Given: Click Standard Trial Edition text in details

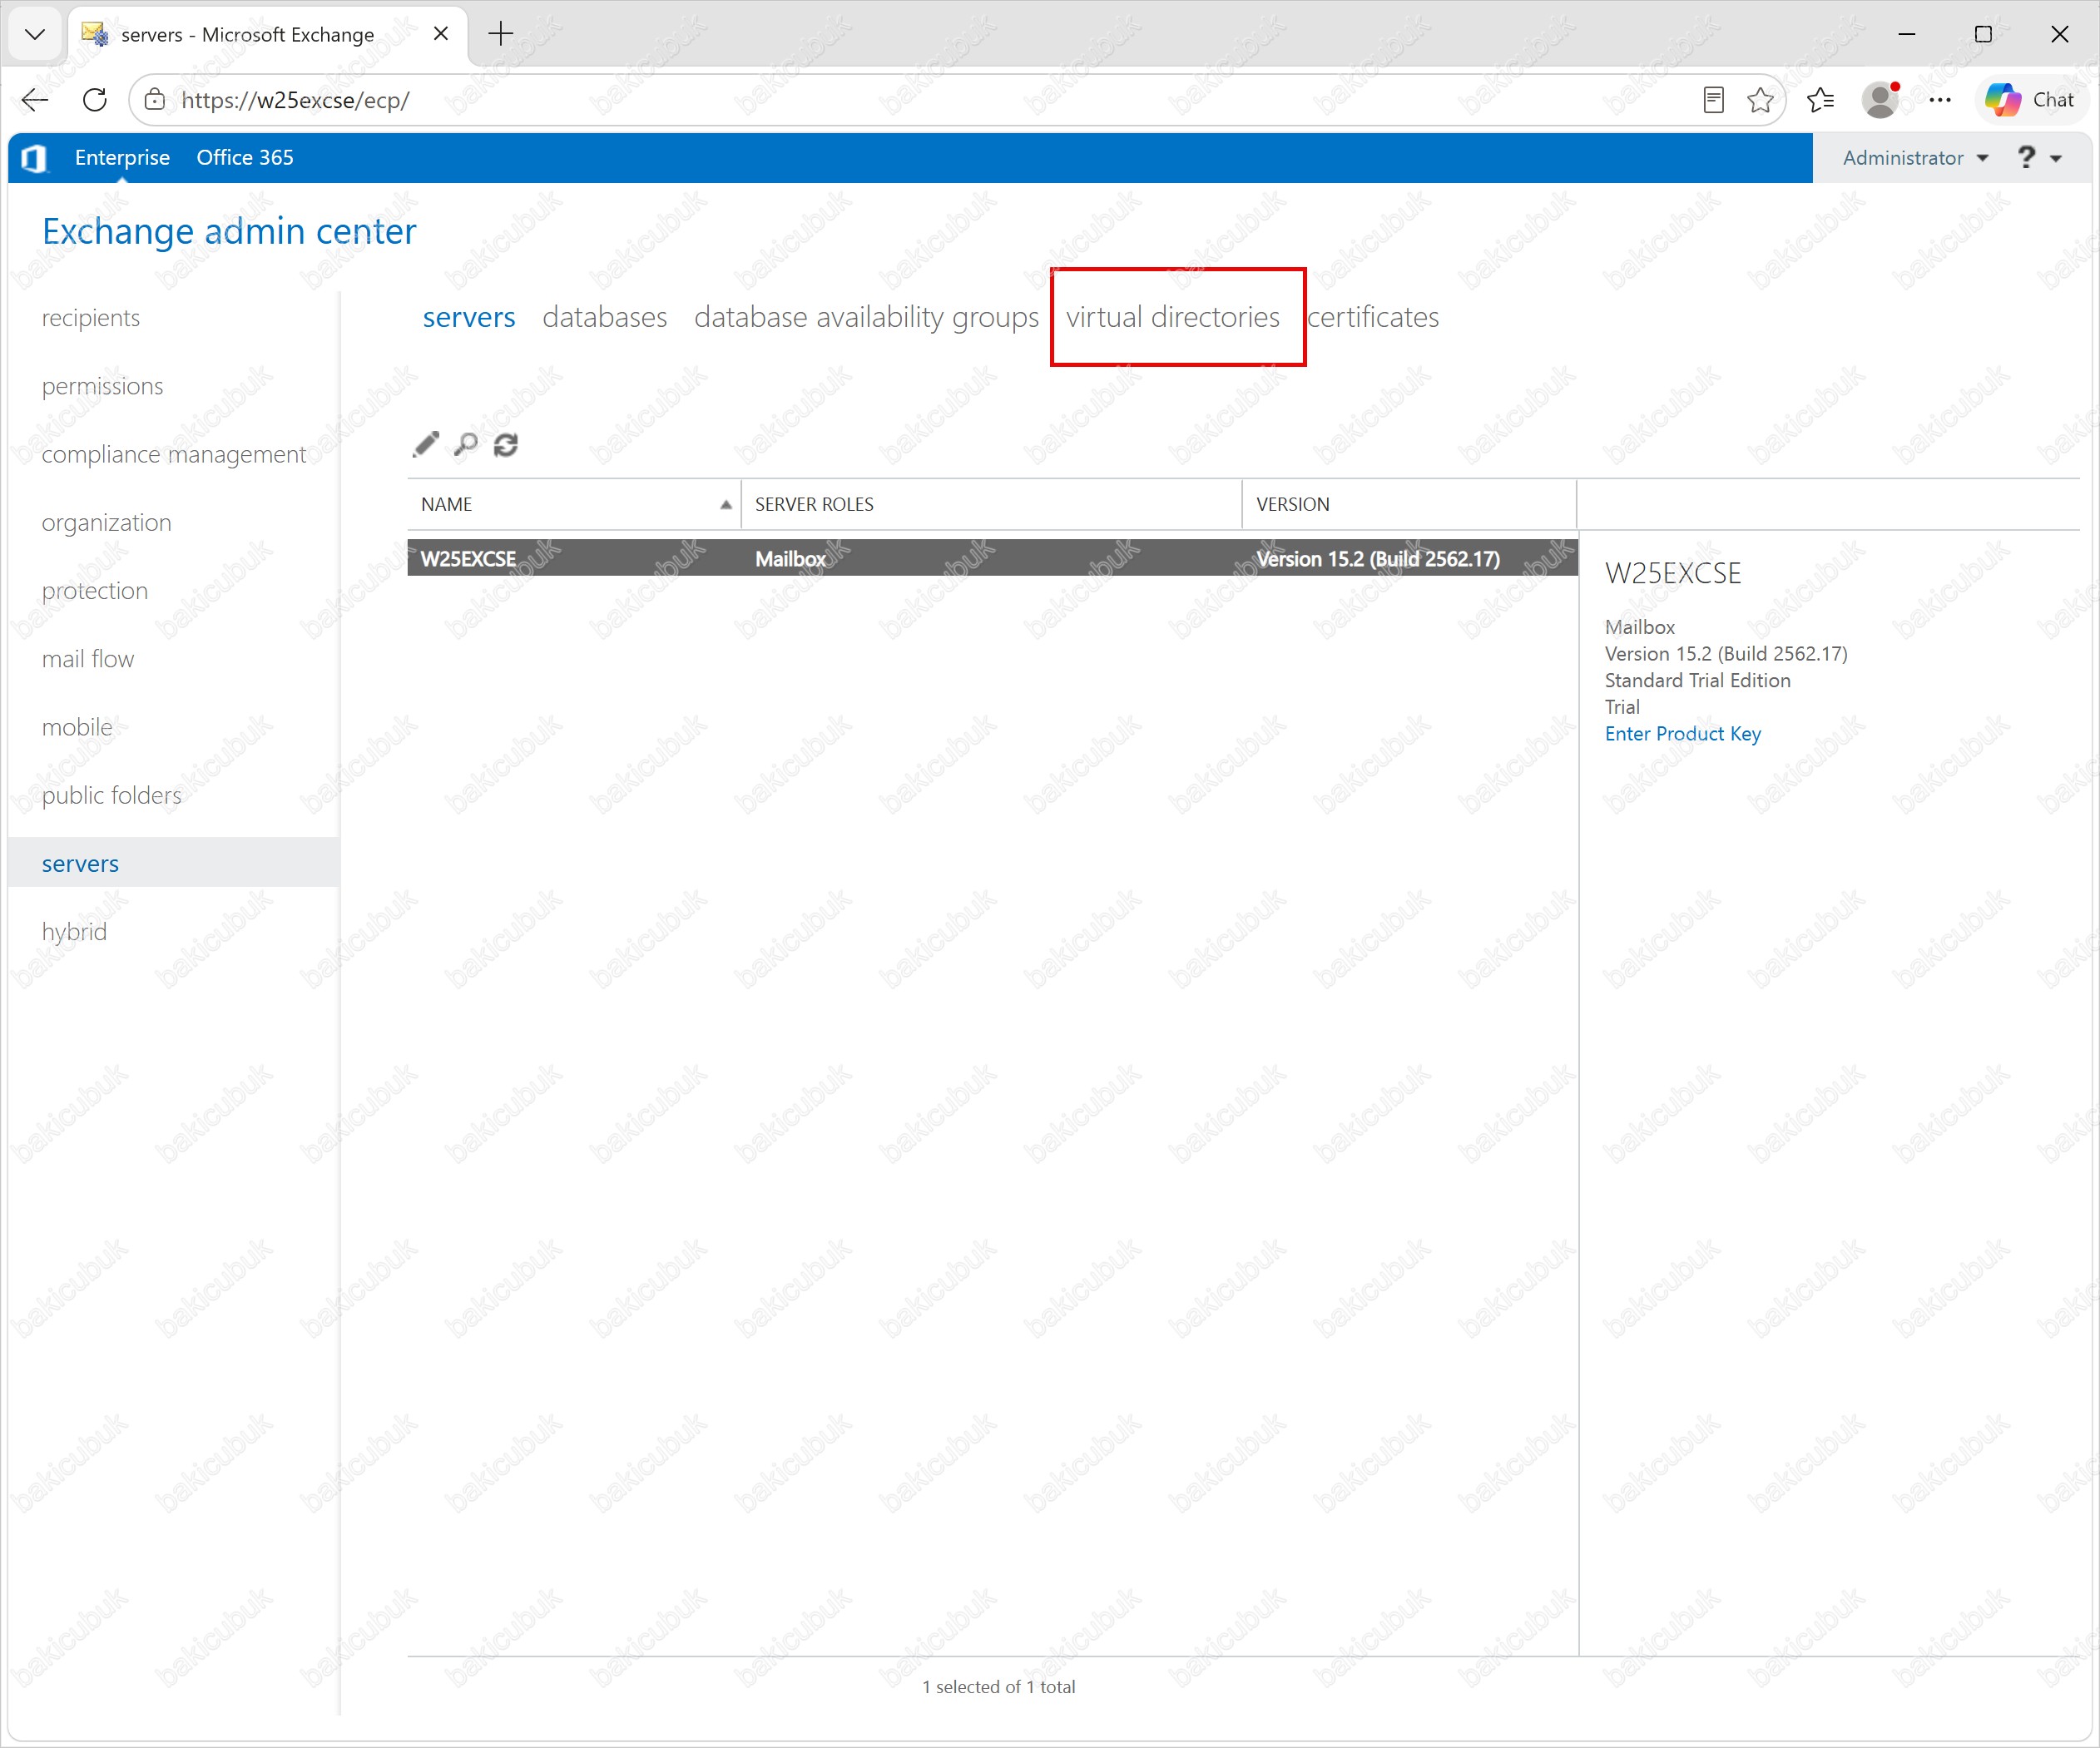Looking at the screenshot, I should (1698, 680).
